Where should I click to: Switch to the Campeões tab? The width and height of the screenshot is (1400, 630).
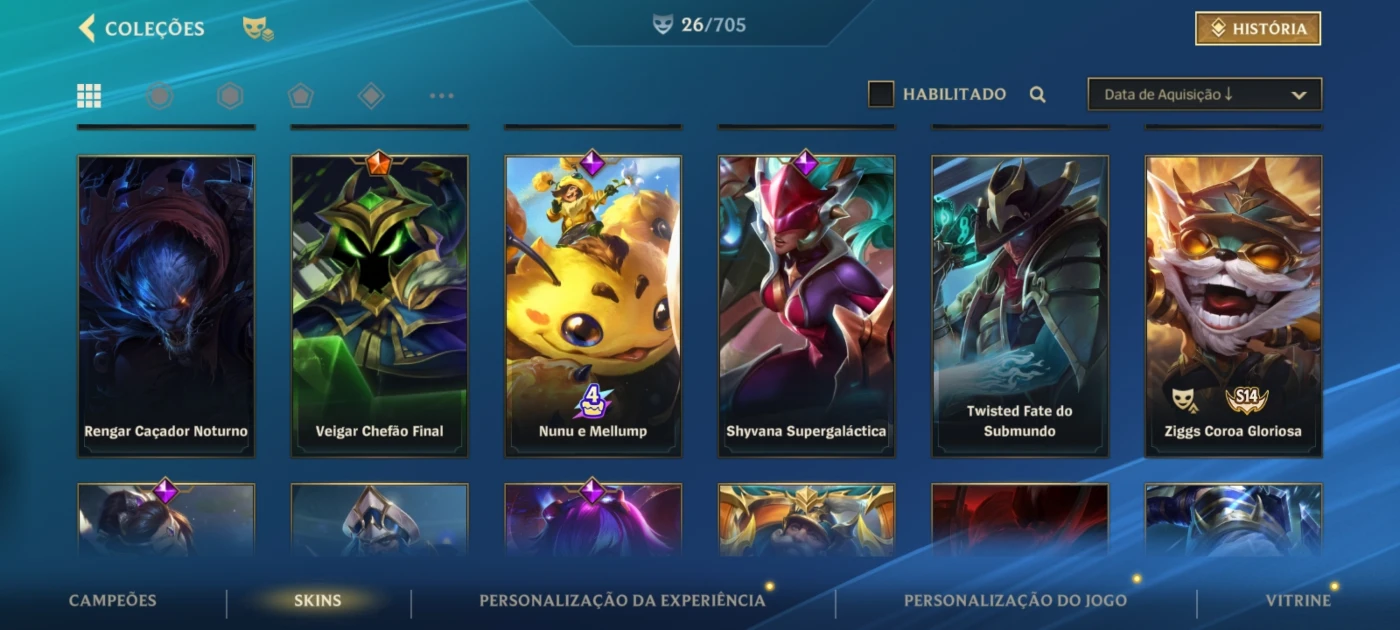tap(113, 601)
